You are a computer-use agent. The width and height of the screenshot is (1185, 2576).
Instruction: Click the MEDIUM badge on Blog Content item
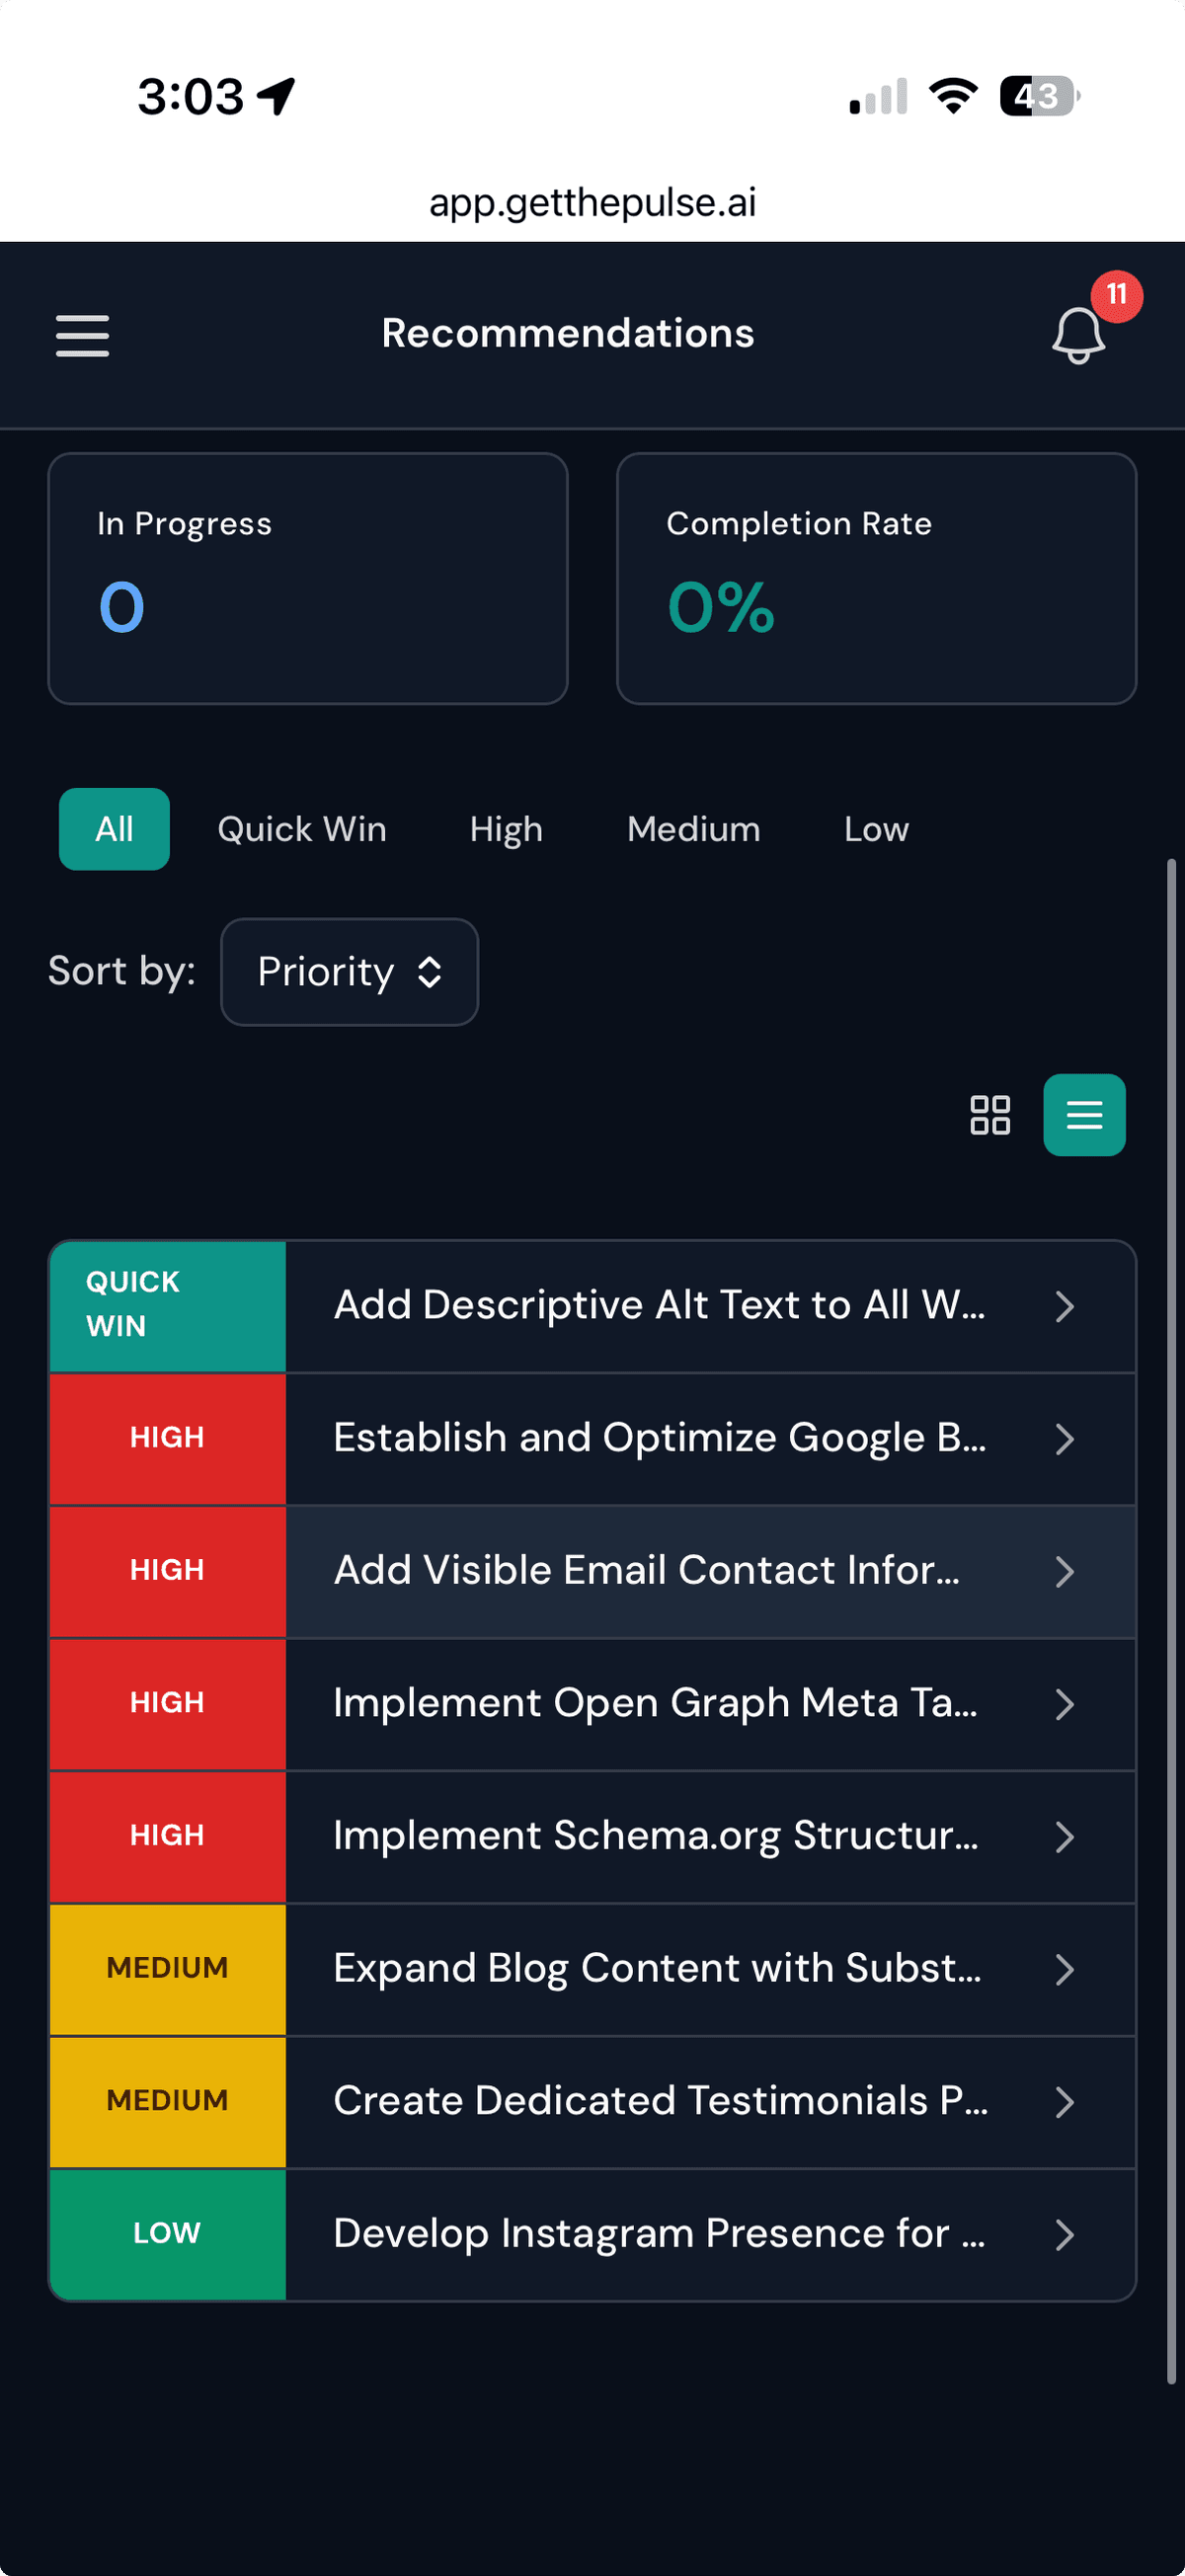[x=166, y=1967]
